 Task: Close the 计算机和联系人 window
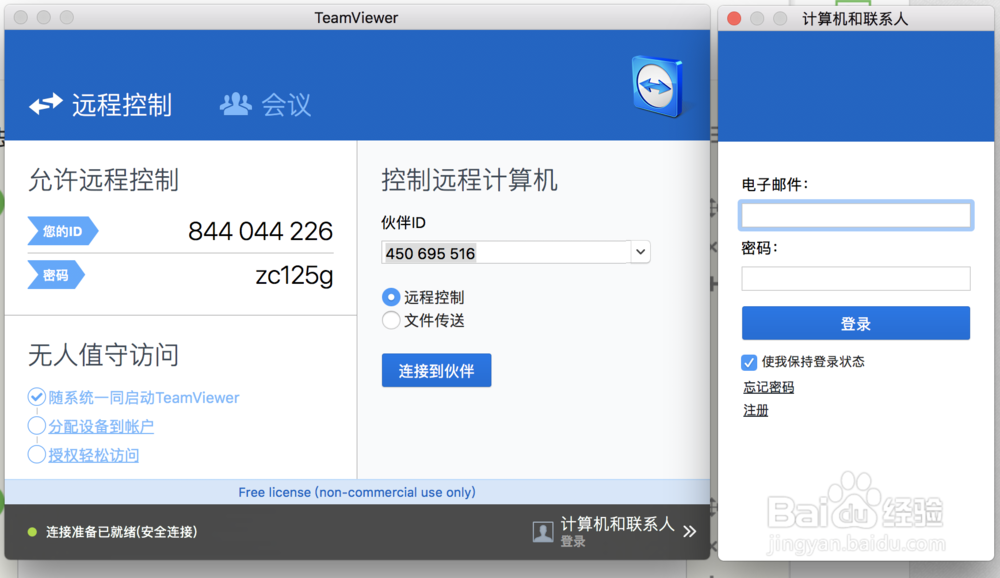pos(734,19)
